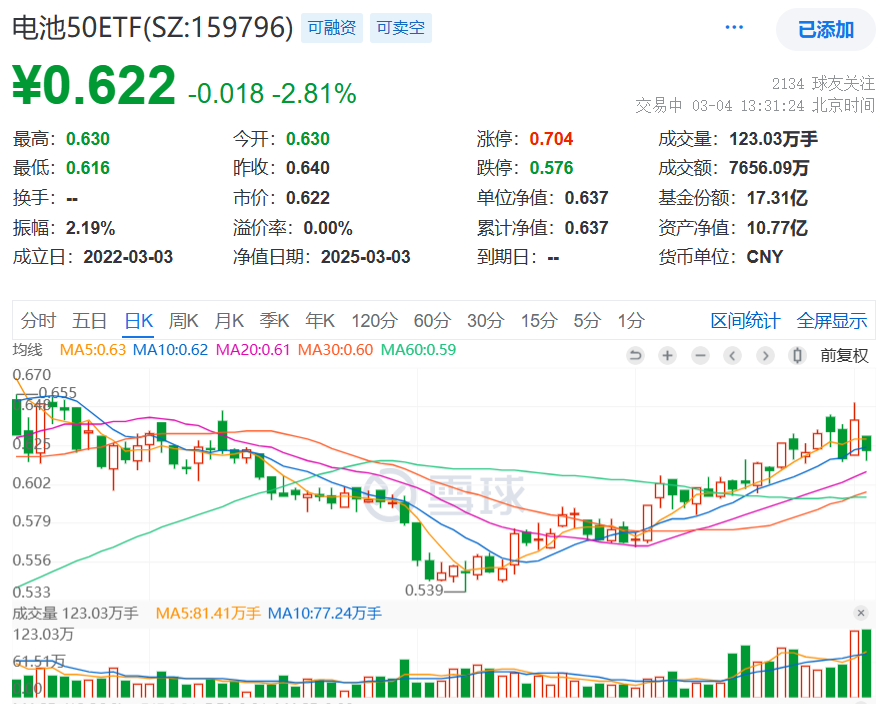Click the candlestick style icon
This screenshot has height=704, width=891.
pos(797,355)
